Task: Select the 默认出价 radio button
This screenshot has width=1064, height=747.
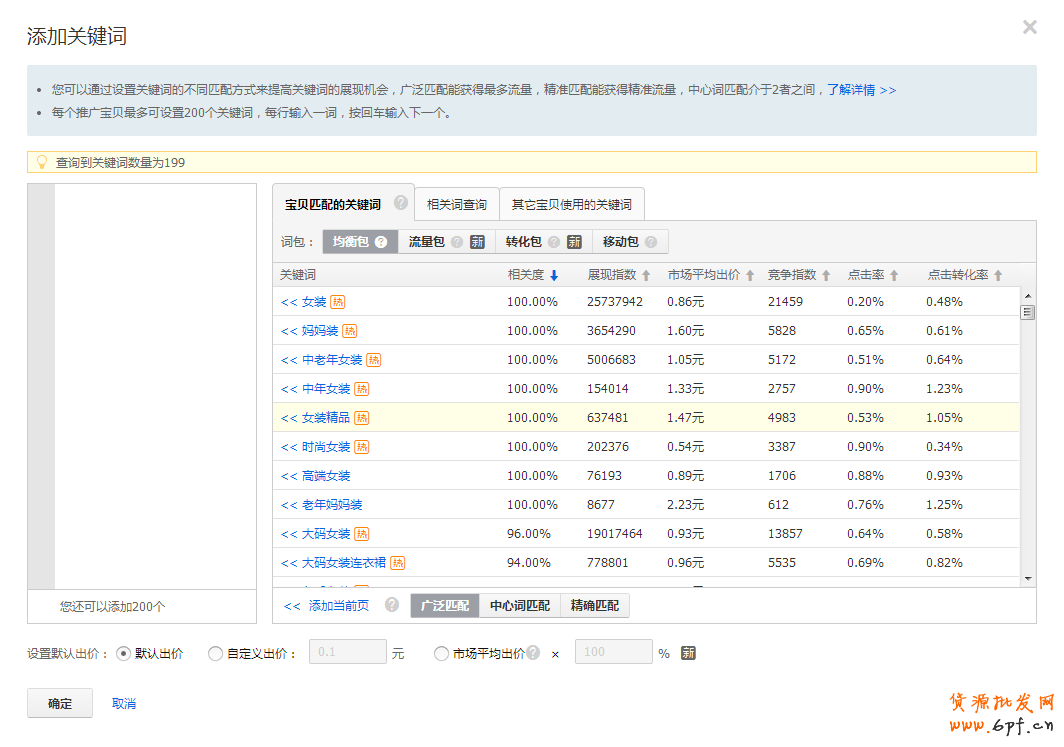Action: 124,654
